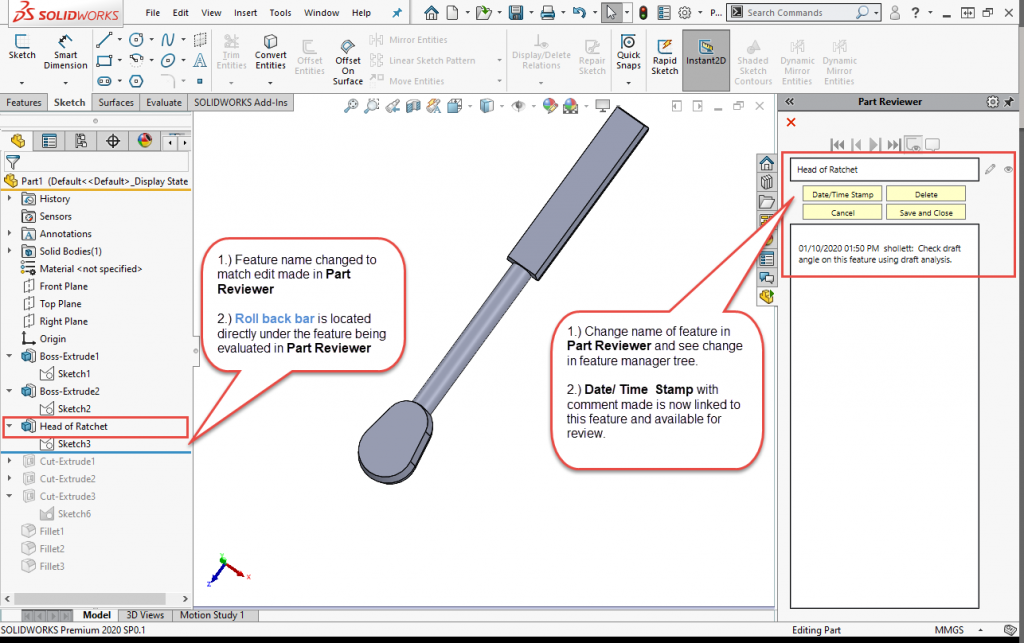Viewport: 1024px width, 643px height.
Task: Select the Front Plane item
Action: pos(63,286)
